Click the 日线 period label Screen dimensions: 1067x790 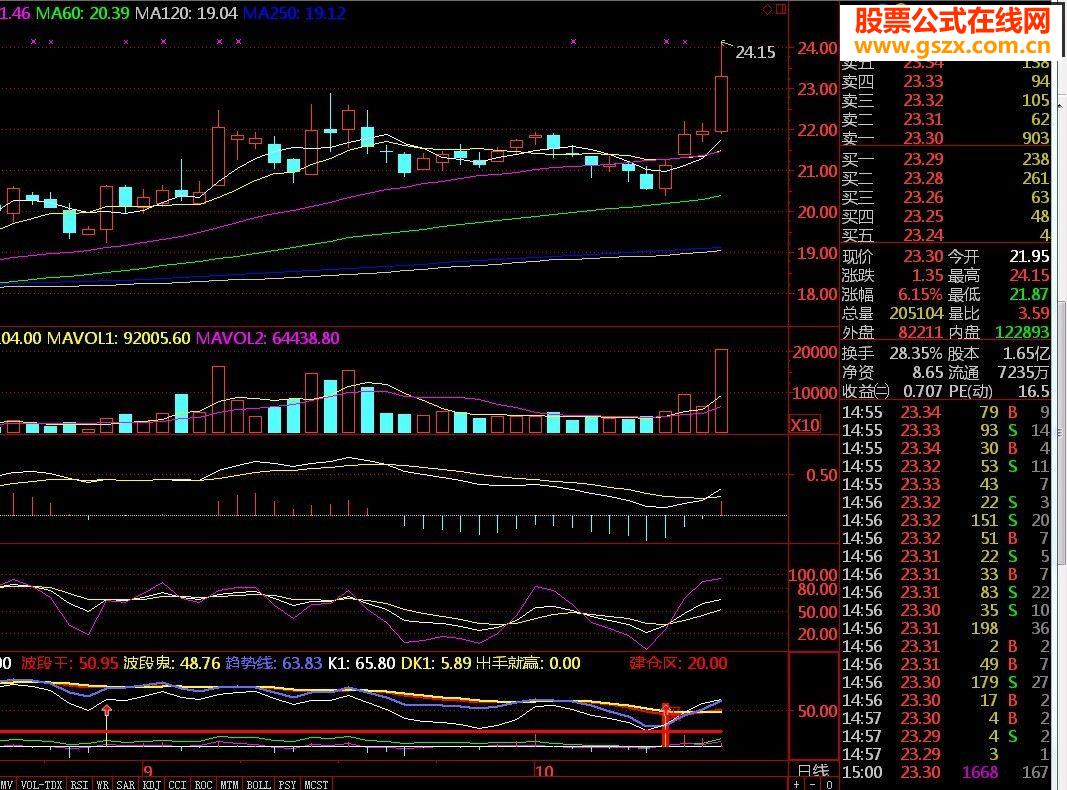(x=813, y=770)
